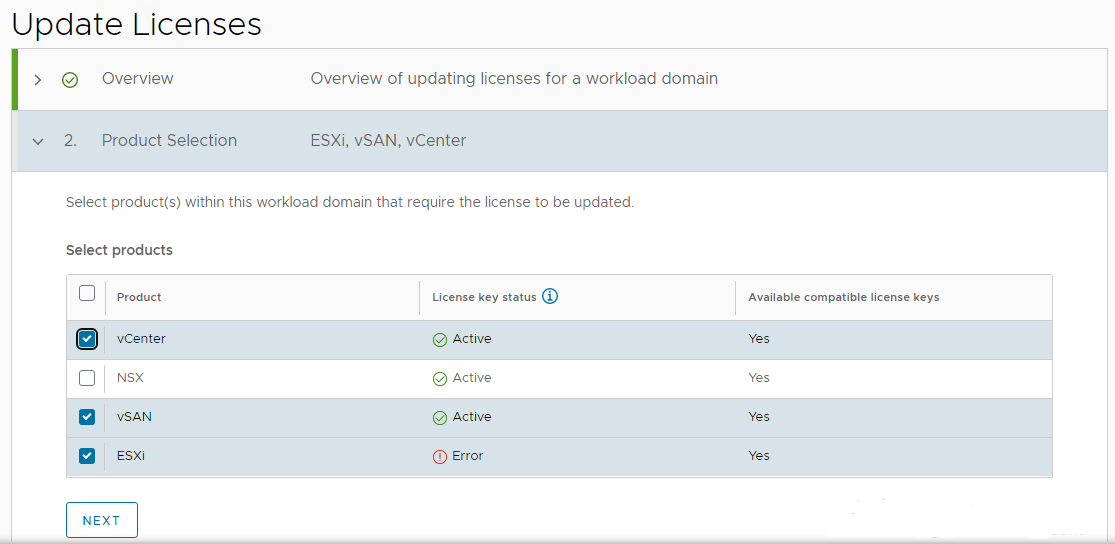Enable the NSX product checkbox
The image size is (1115, 544).
pyautogui.click(x=87, y=378)
